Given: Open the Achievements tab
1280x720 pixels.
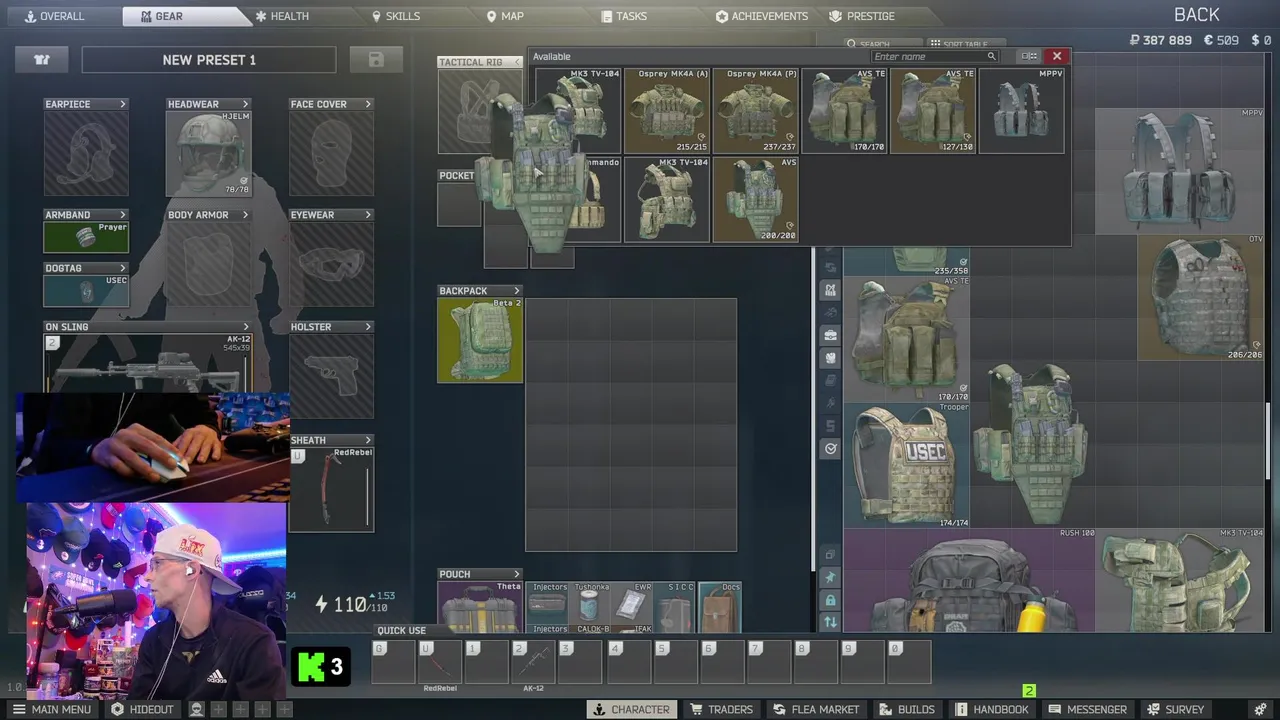Looking at the screenshot, I should click(762, 16).
